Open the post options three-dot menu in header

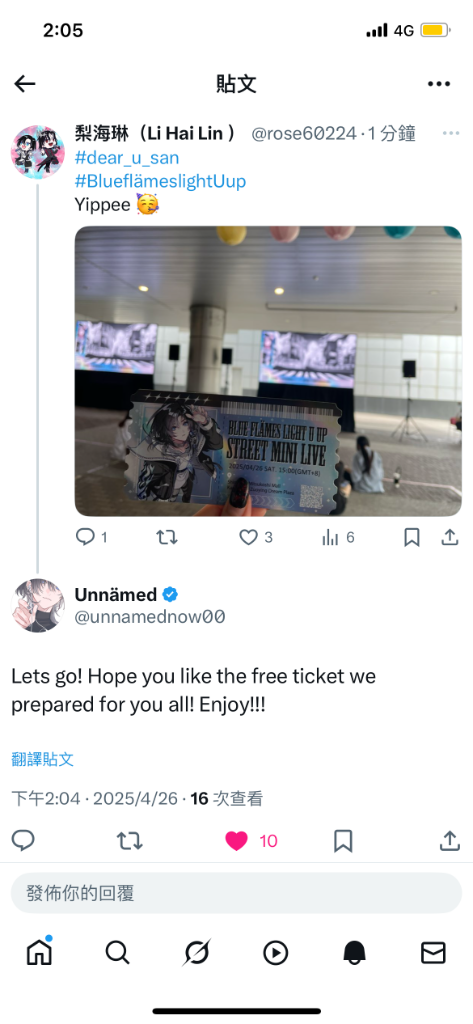click(x=439, y=84)
